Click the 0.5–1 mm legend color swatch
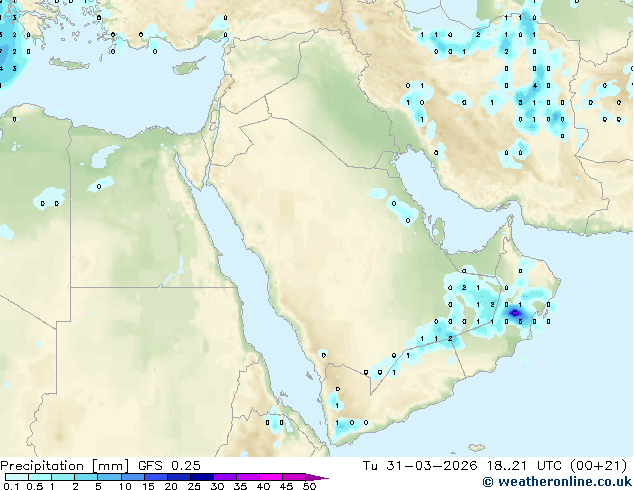 (x=40, y=477)
